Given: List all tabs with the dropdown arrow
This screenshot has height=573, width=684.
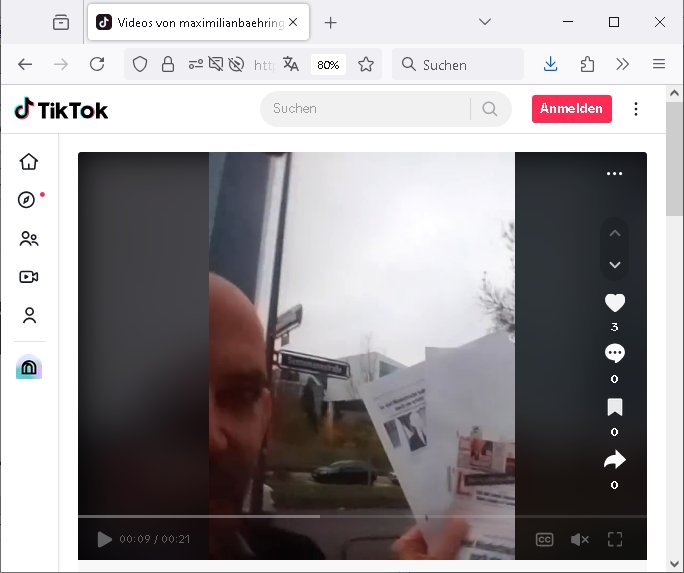Looking at the screenshot, I should (x=485, y=22).
